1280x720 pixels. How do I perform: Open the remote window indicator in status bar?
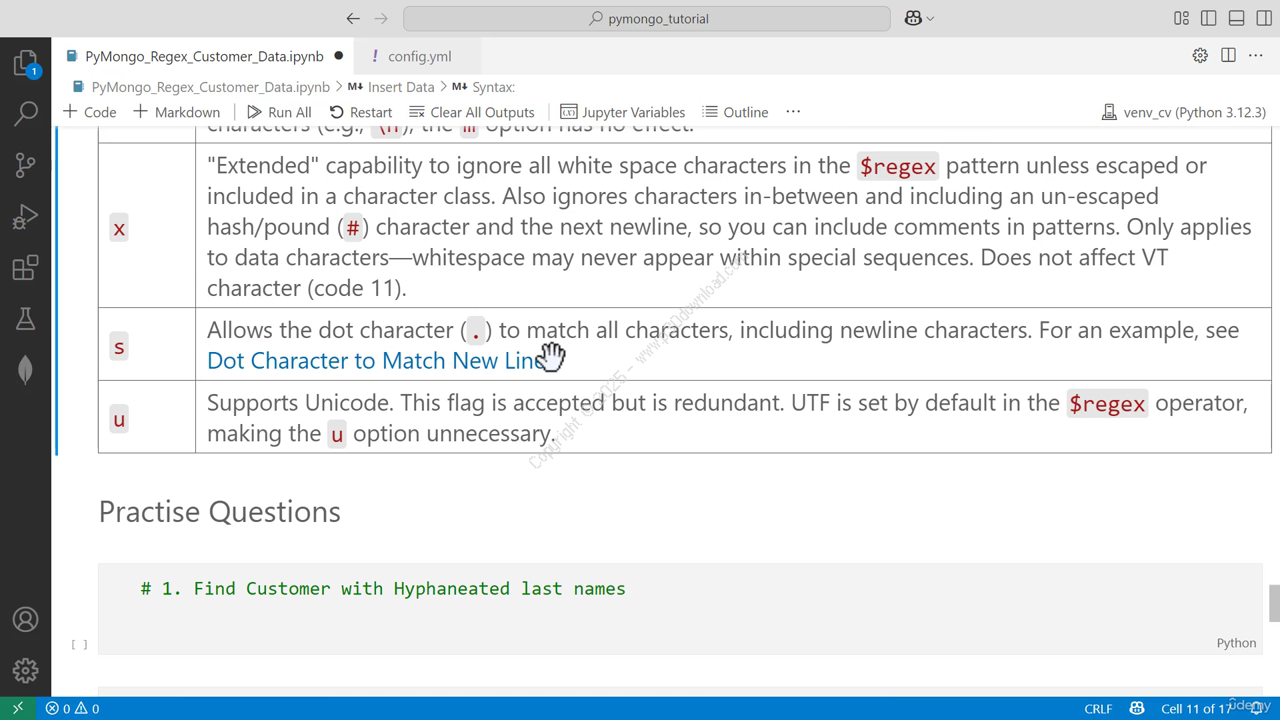[17, 708]
